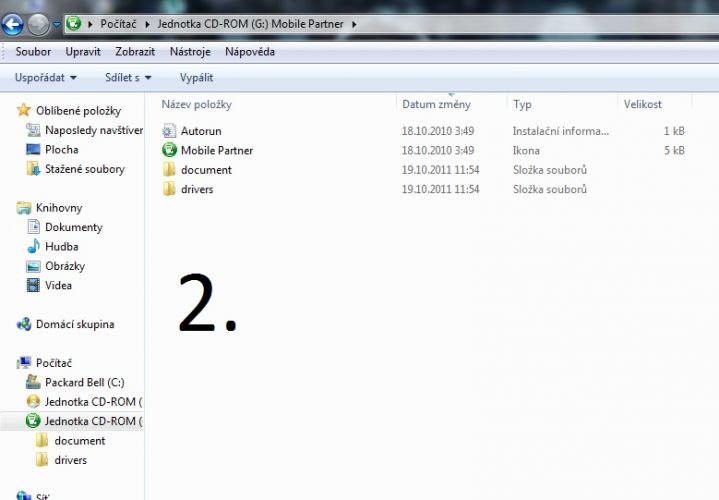Click the Packard Bell (C:) drive icon
The image size is (719, 500).
[33, 382]
